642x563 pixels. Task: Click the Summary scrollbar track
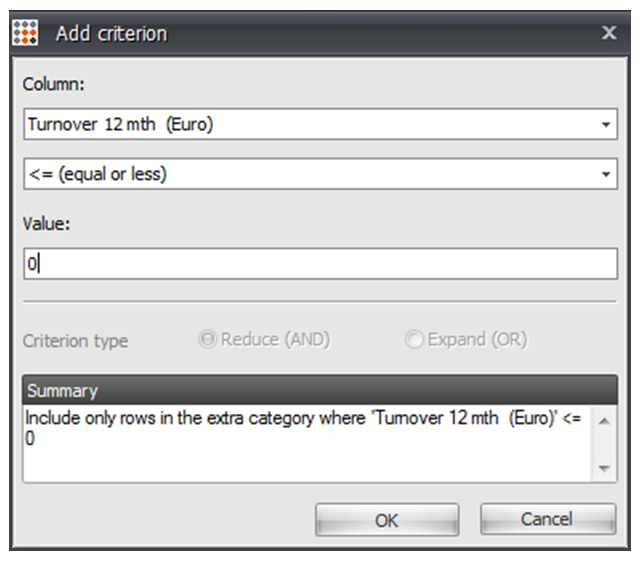[604, 445]
